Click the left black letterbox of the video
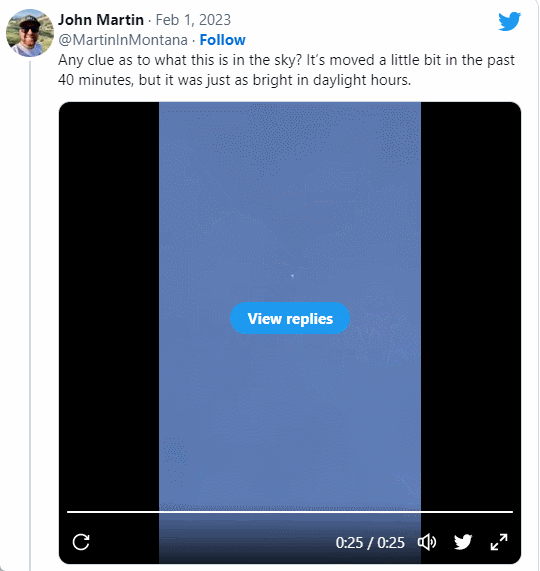Viewport: 540px width, 571px height. 109,306
